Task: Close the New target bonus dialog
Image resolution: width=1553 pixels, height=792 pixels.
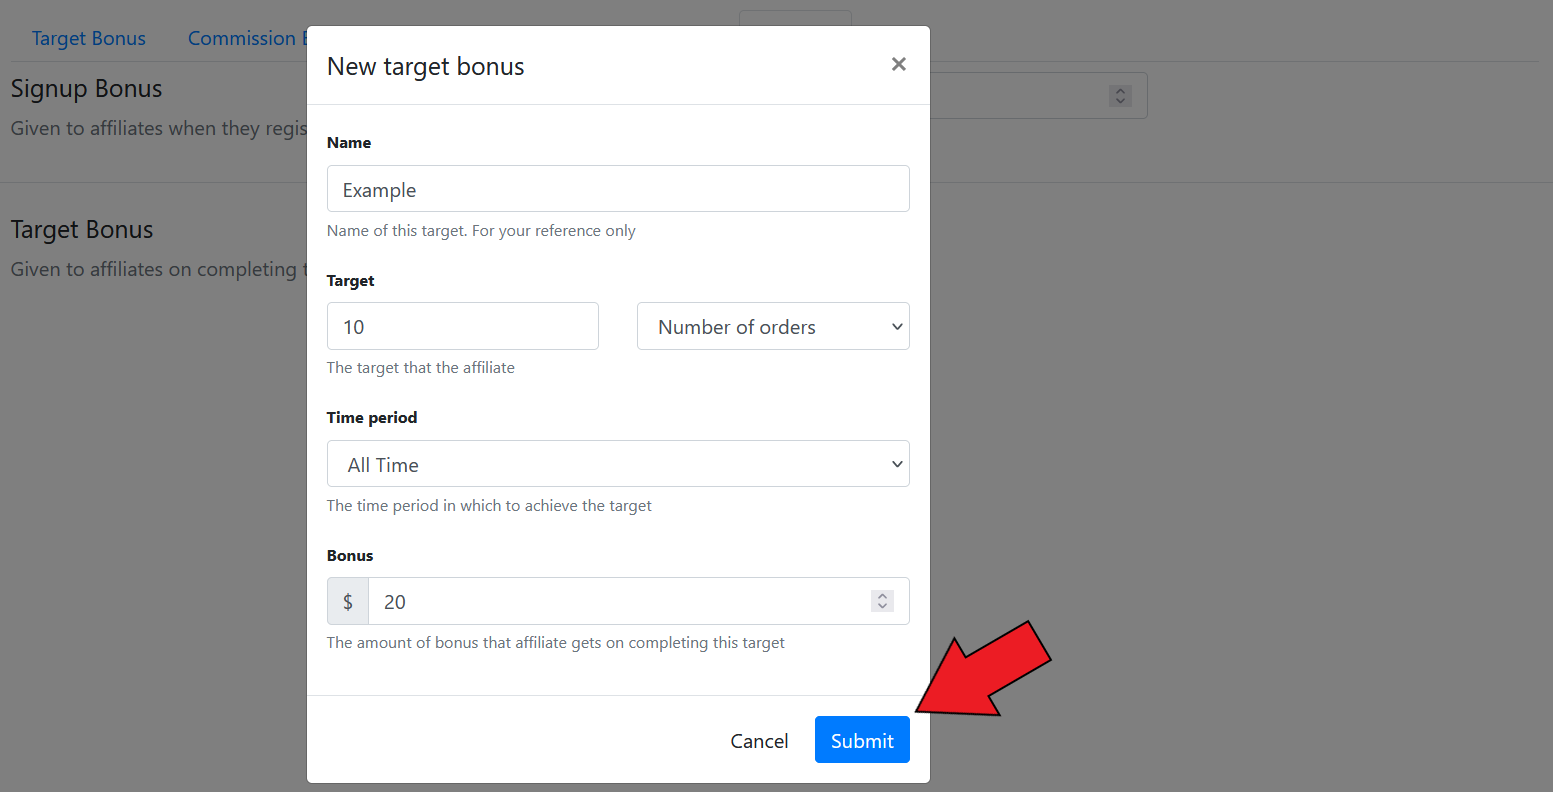Action: click(898, 64)
